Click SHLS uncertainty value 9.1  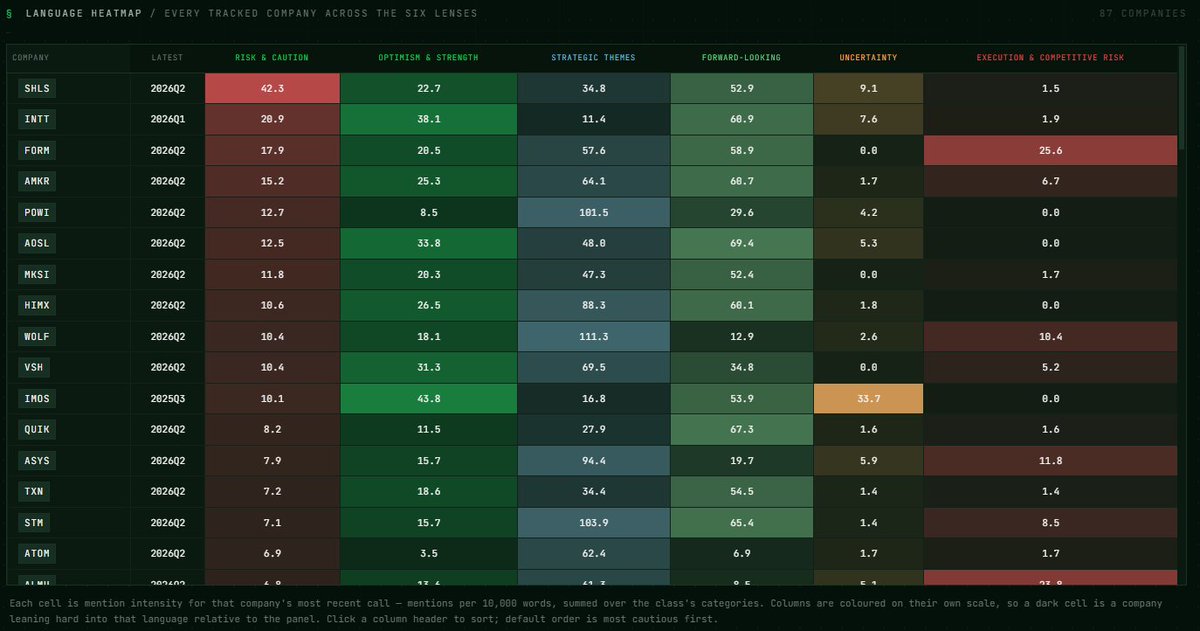[x=868, y=89]
